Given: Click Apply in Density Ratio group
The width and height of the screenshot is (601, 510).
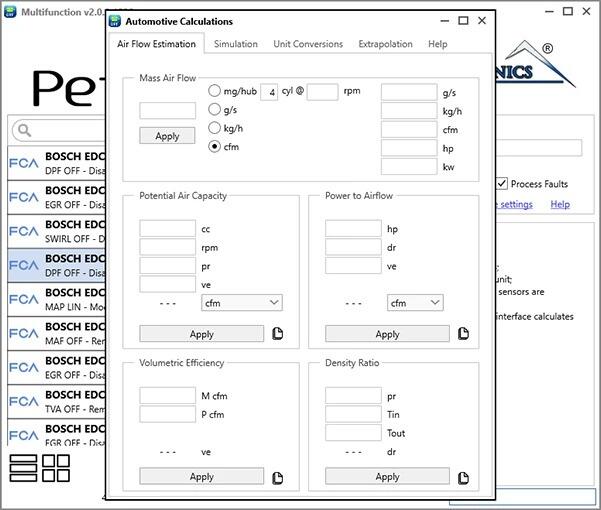Looking at the screenshot, I should [388, 476].
